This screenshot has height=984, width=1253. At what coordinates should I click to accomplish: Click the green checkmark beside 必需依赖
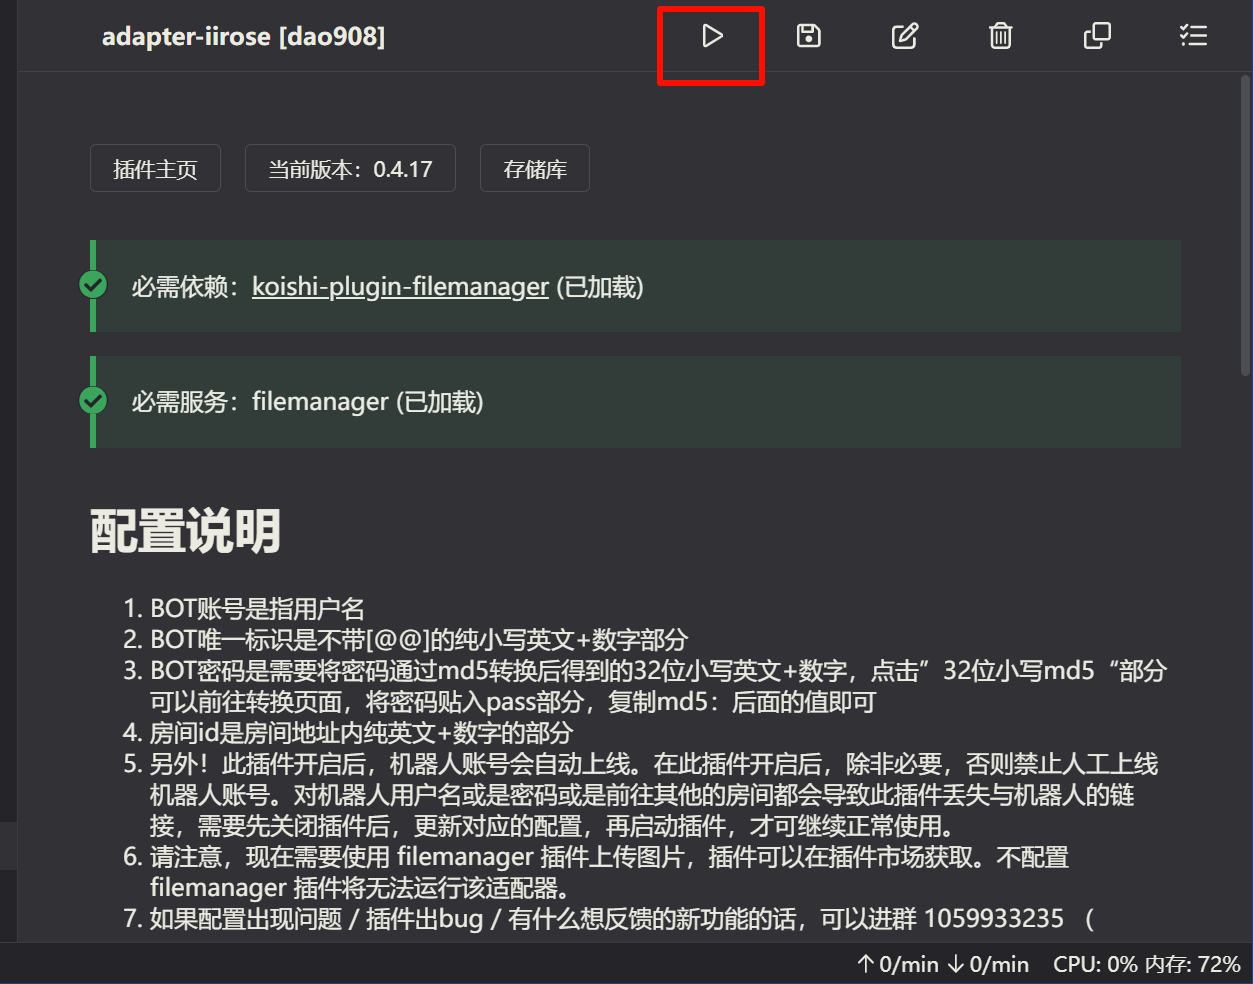pos(92,285)
